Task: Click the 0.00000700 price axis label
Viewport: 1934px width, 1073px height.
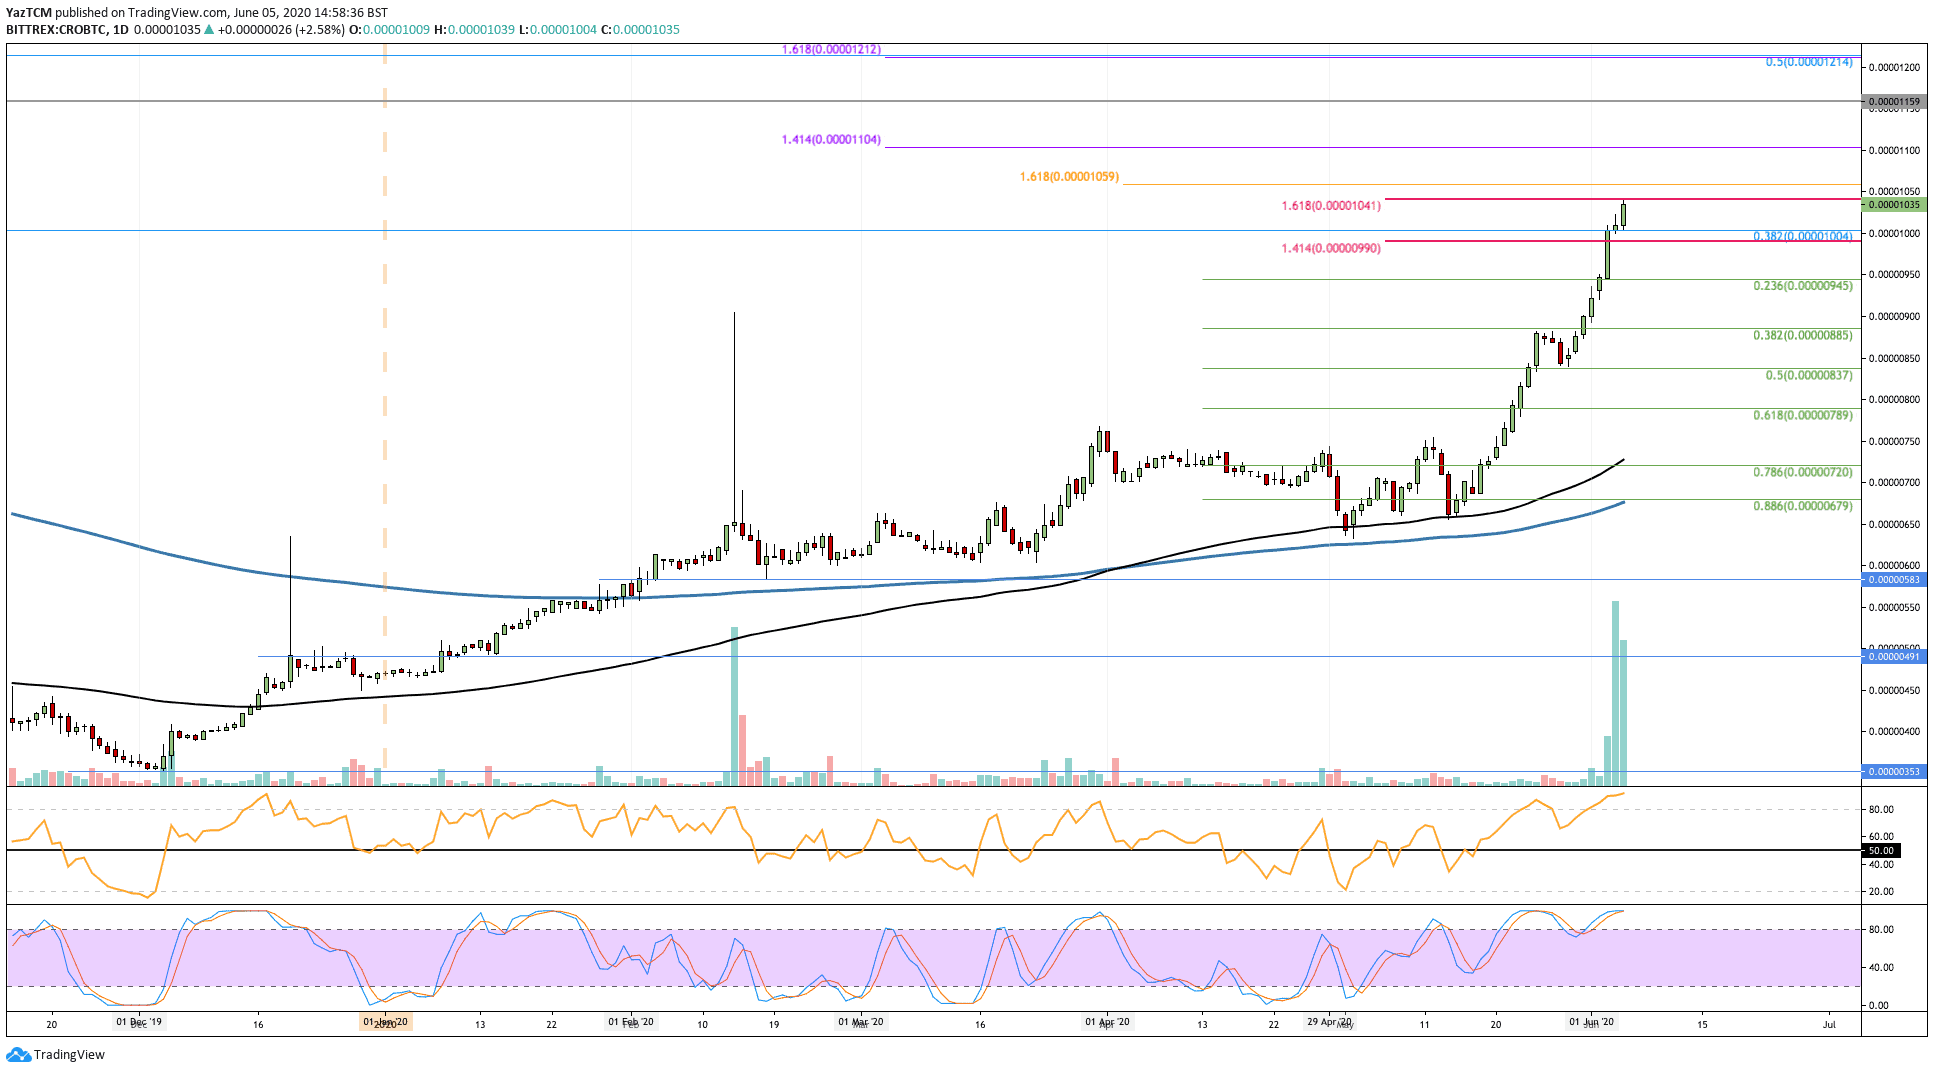Action: (1894, 483)
